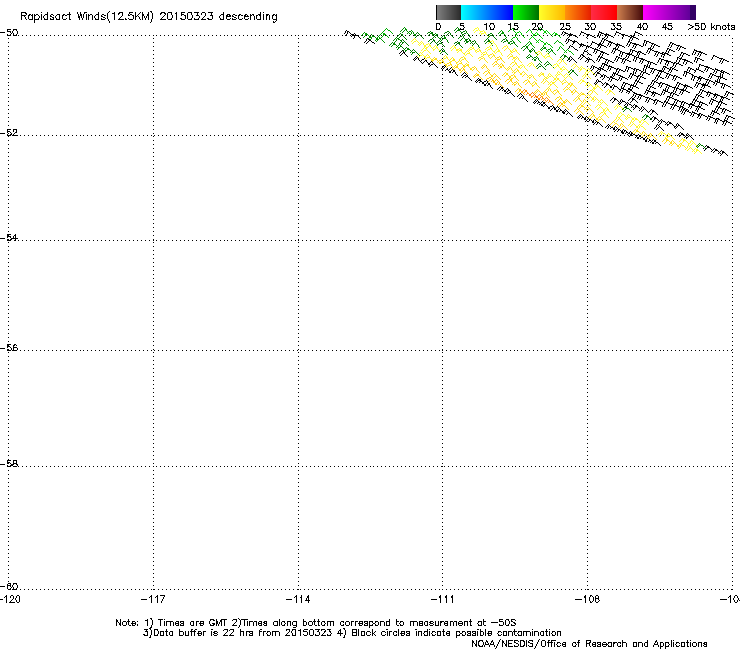The image size is (740, 650).
Task: Click the green 15-20 knots legend segment
Action: tap(526, 12)
